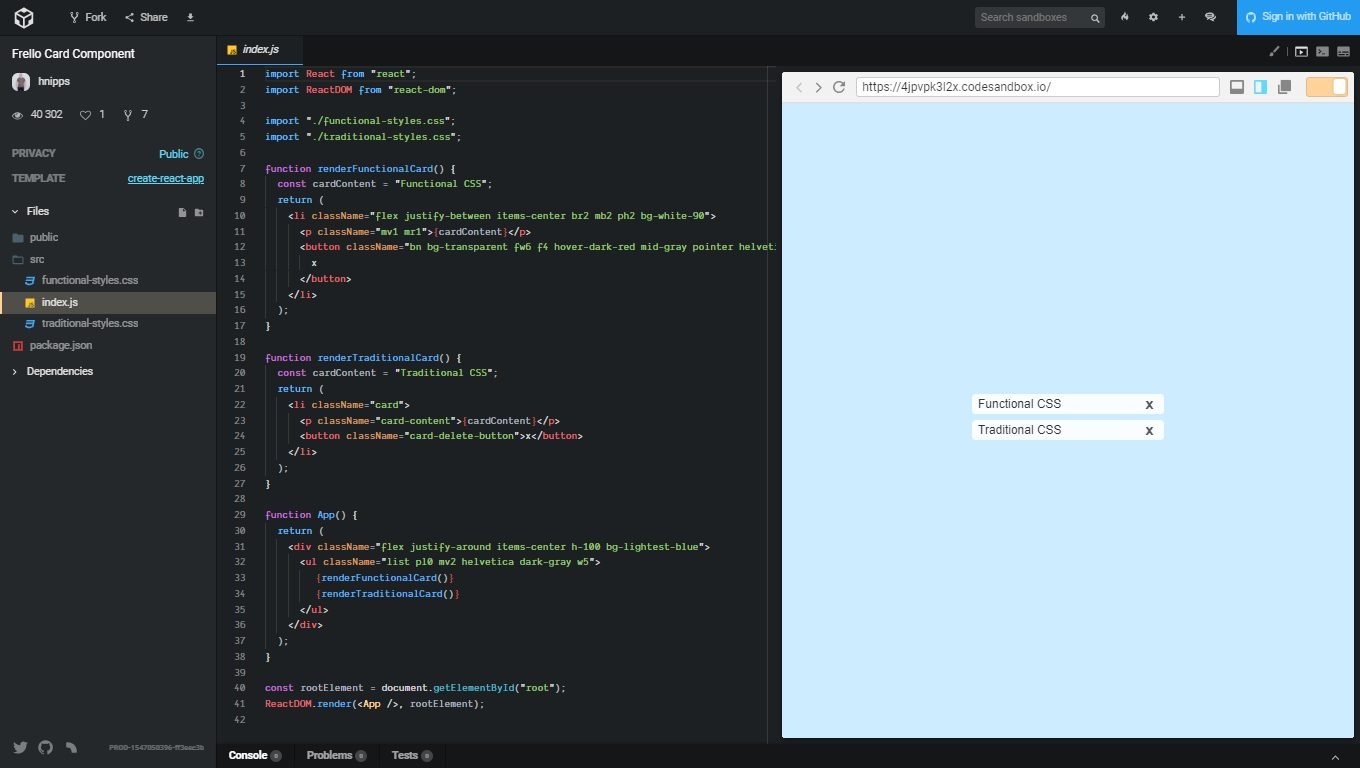Refresh the preview browser
Viewport: 1360px width, 768px height.
[839, 87]
